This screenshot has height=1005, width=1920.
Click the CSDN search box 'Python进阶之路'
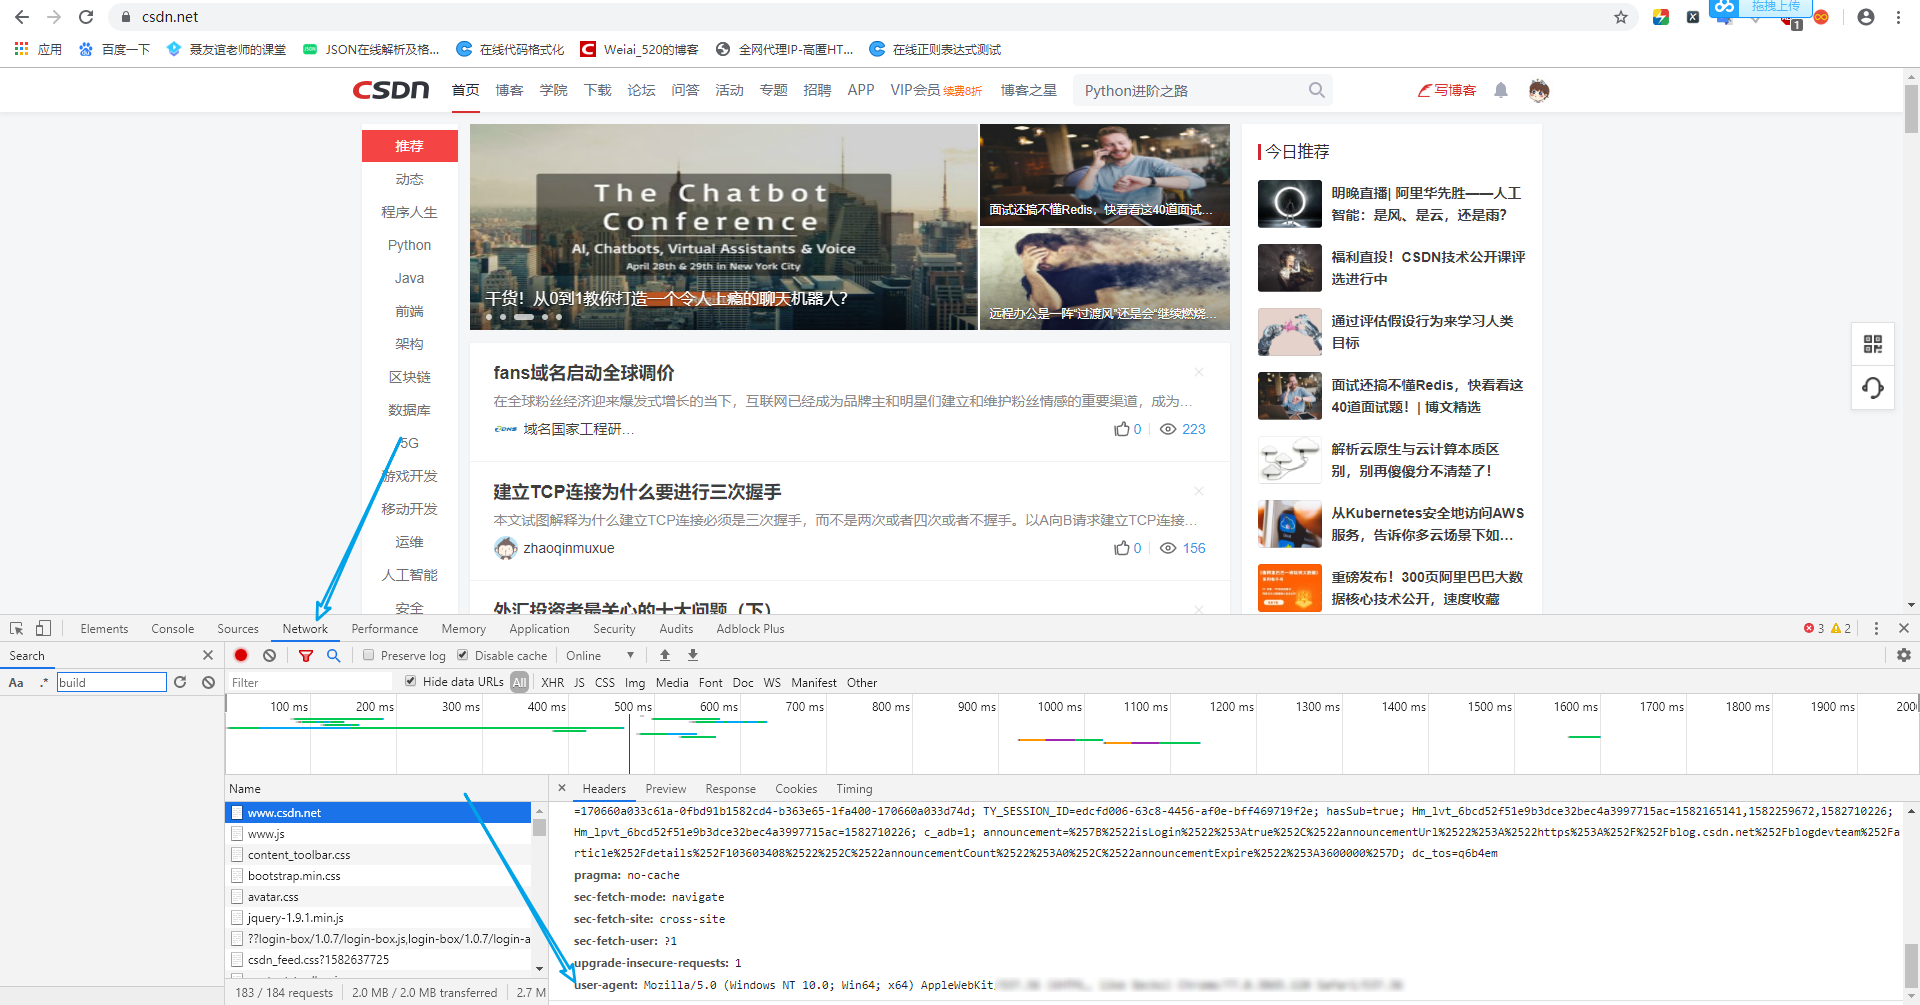coord(1192,90)
